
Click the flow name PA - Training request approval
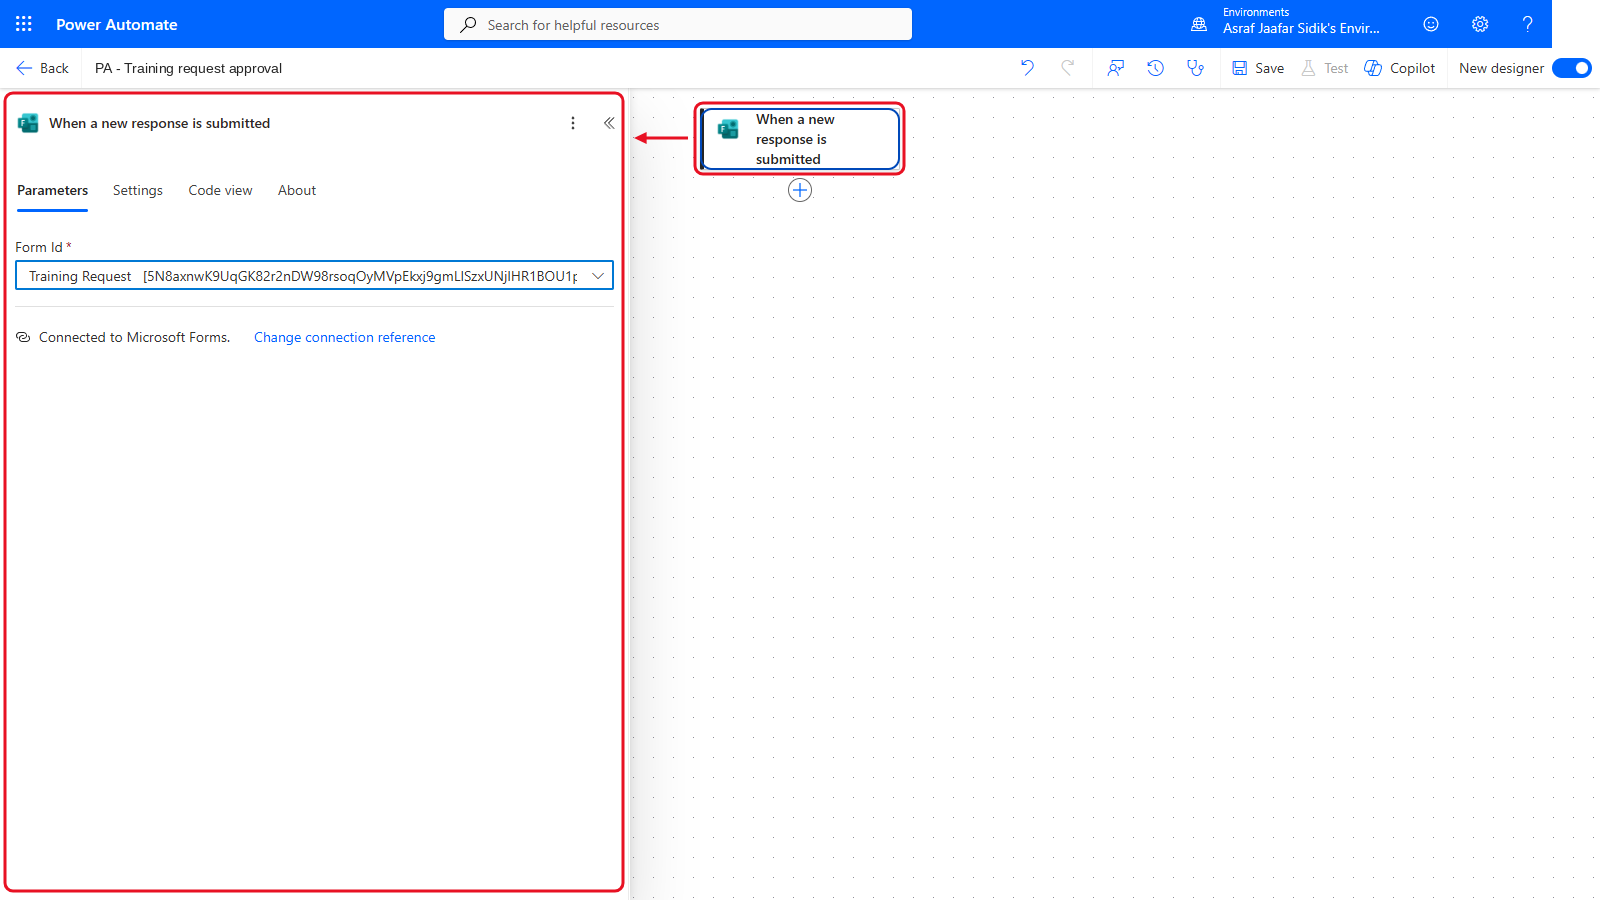pyautogui.click(x=188, y=68)
